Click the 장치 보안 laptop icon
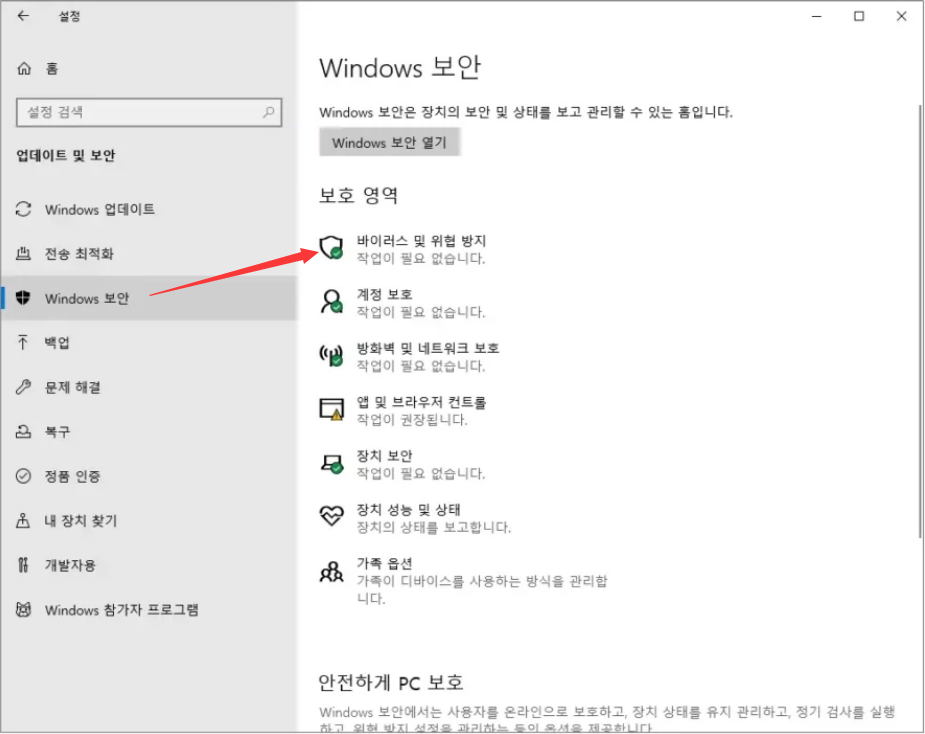 pos(332,463)
